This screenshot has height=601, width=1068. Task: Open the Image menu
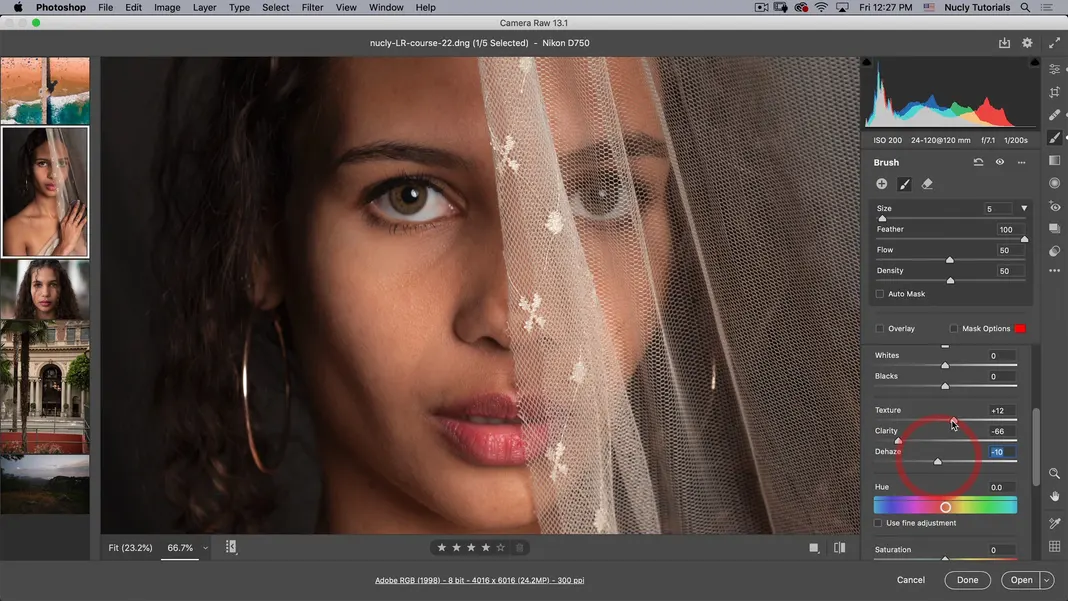[167, 7]
